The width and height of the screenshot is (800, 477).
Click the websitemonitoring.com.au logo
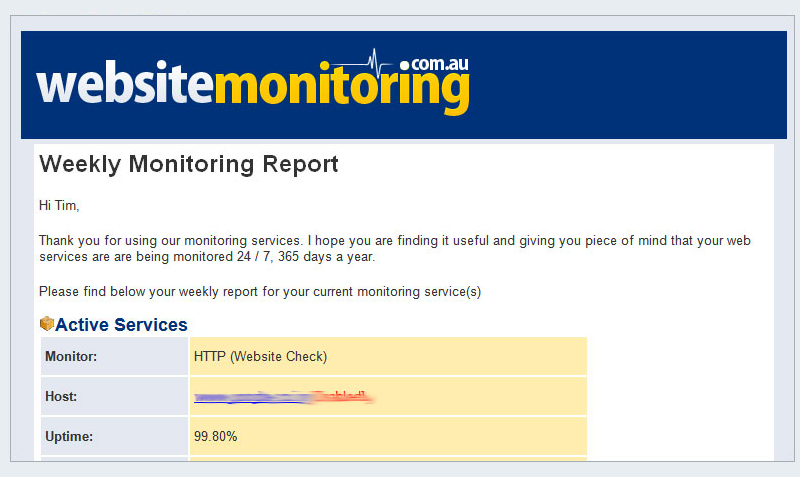click(253, 83)
